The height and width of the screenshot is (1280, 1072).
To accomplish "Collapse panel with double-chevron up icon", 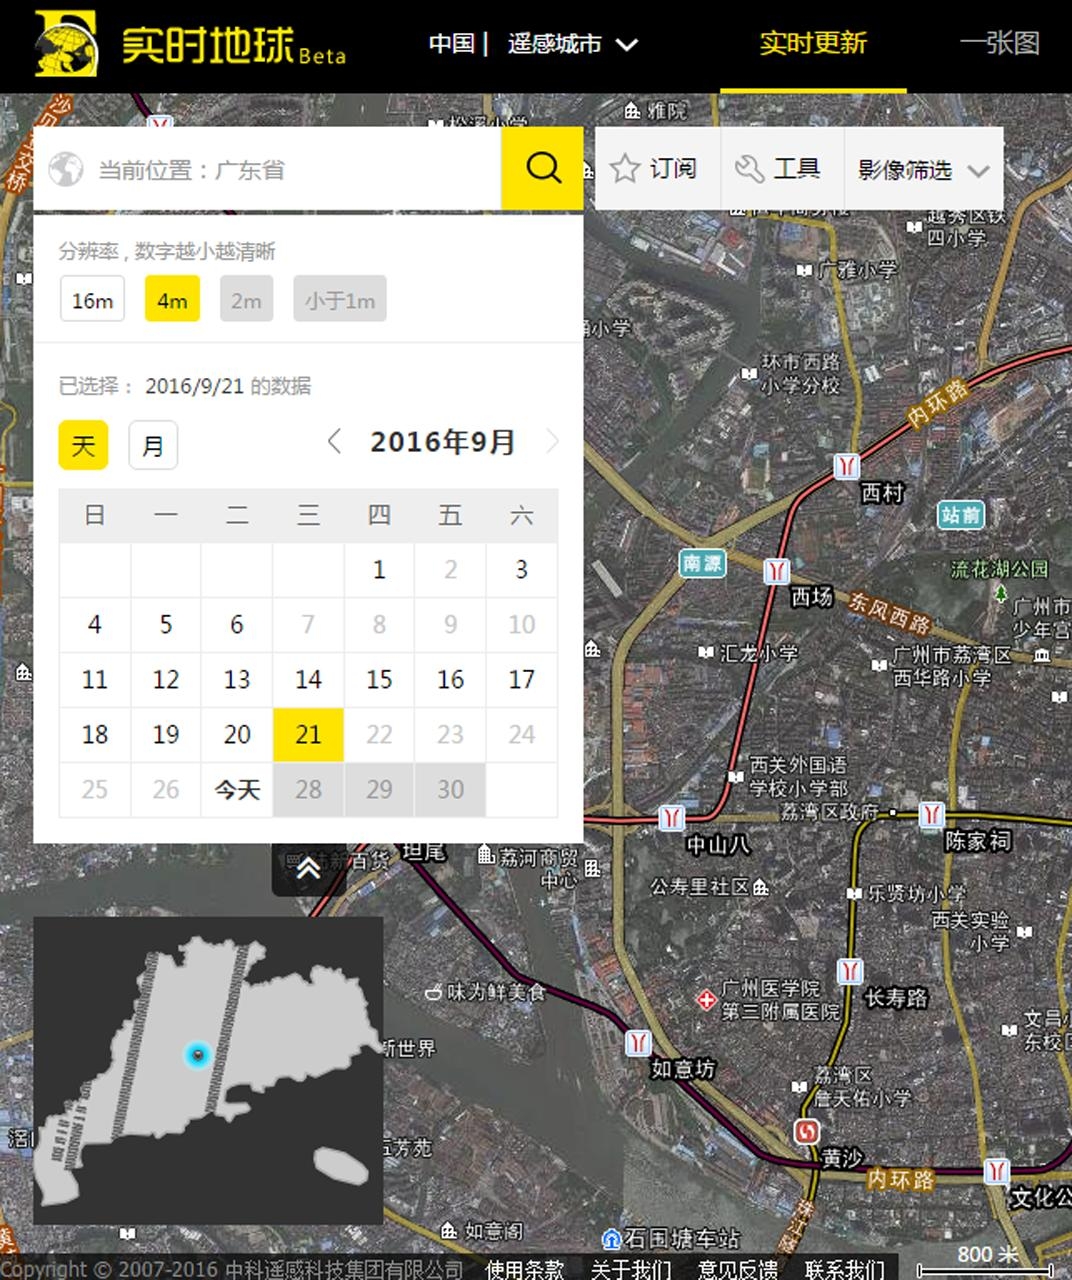I will (x=308, y=868).
